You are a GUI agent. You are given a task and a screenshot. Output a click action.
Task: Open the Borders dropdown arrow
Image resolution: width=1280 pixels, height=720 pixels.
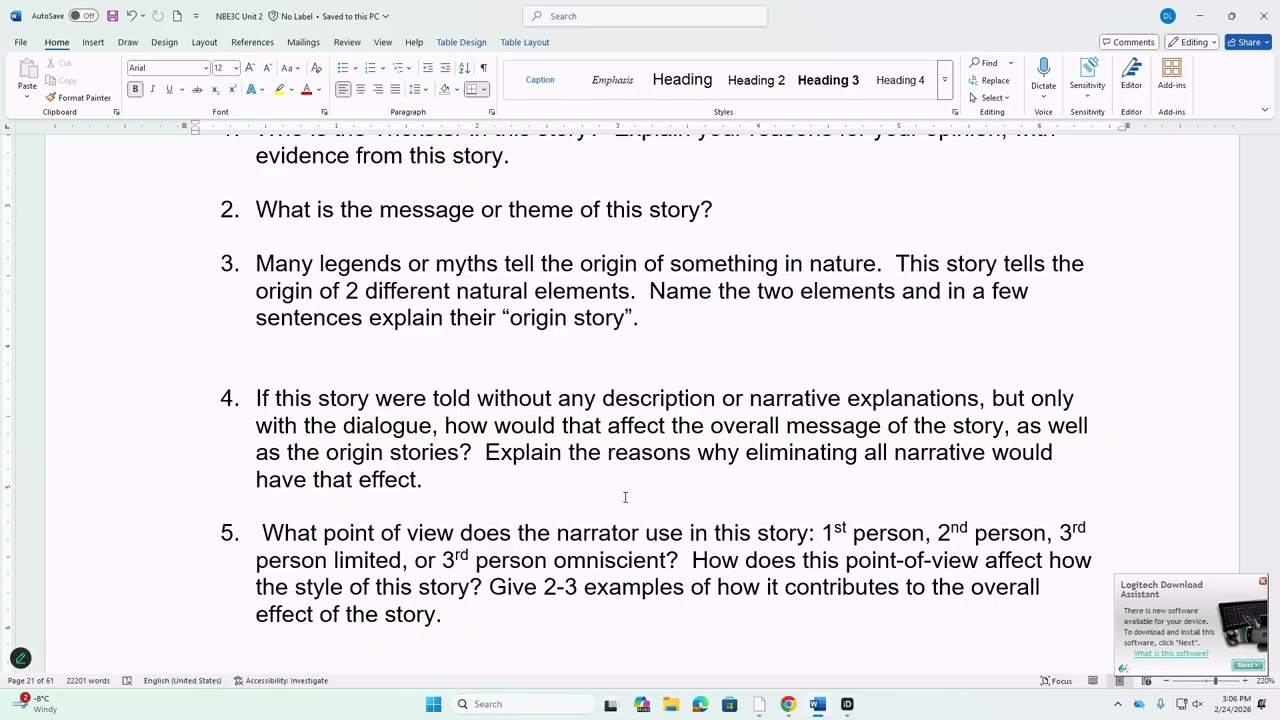point(484,90)
